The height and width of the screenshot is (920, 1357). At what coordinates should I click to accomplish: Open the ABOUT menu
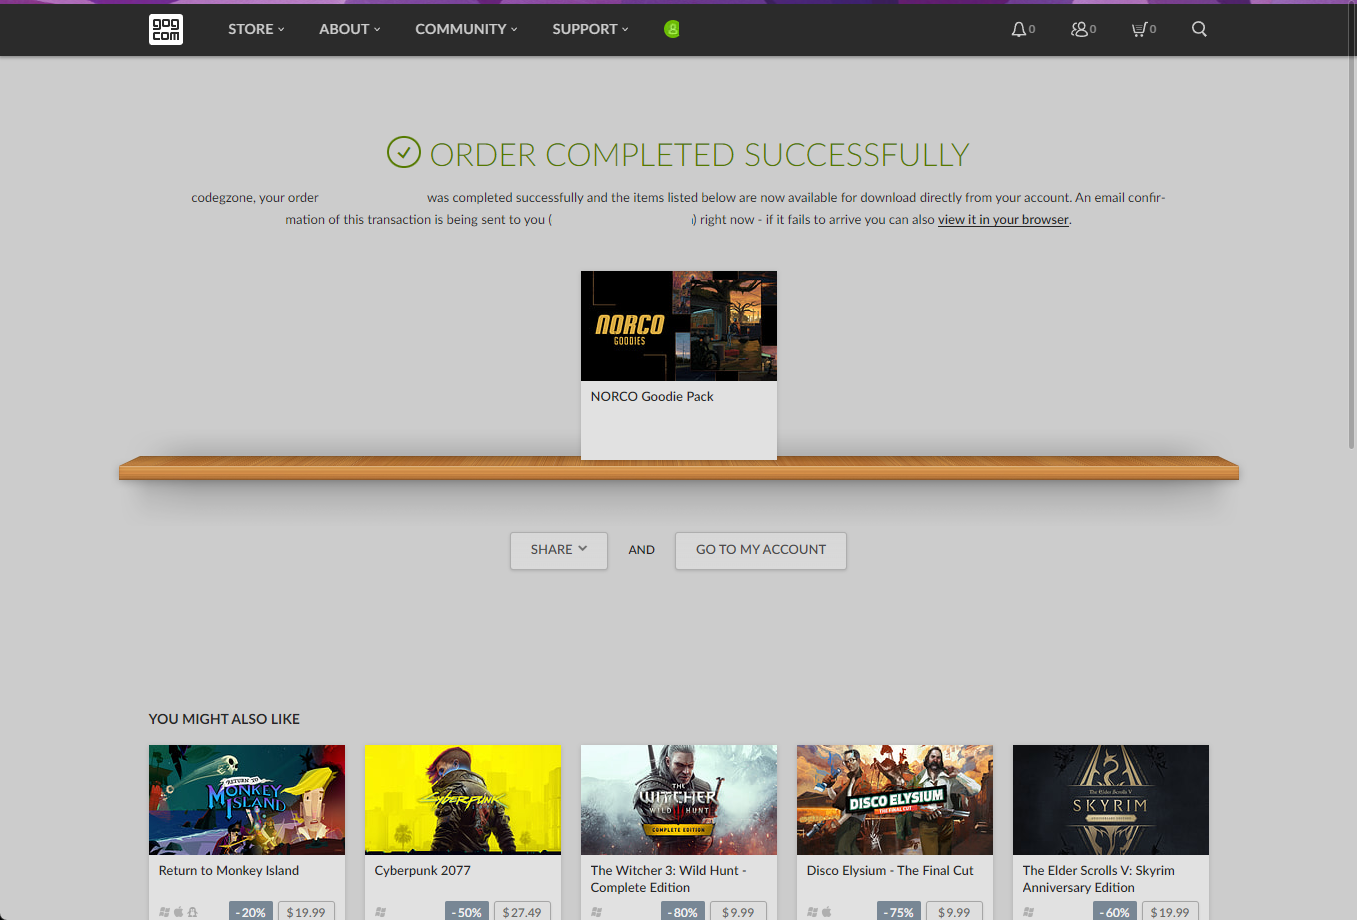pos(350,29)
